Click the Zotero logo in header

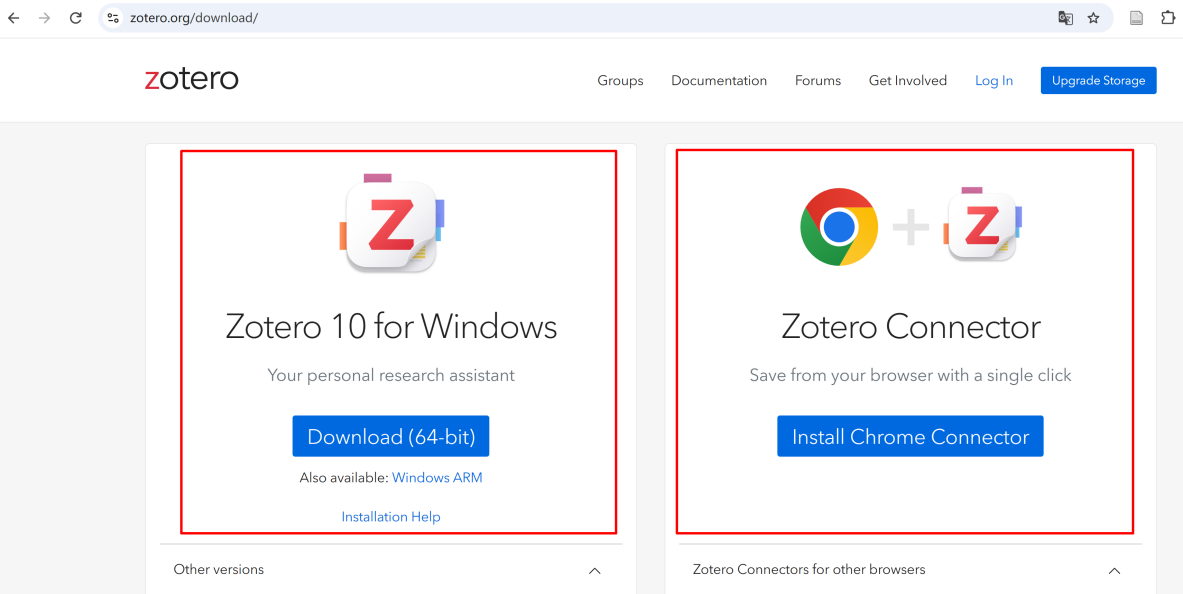[x=192, y=79]
